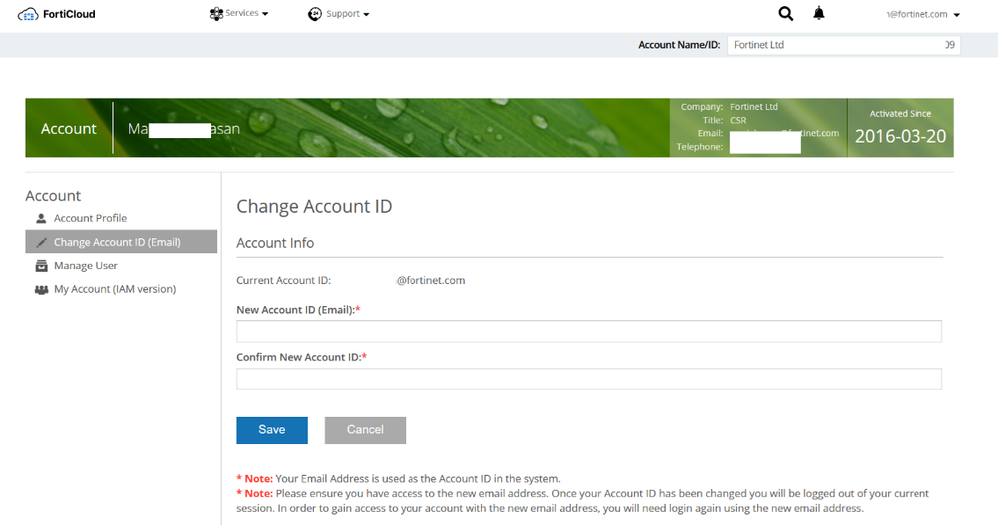Viewport: 998px width, 525px height.
Task: Open Manage User in sidebar
Action: [86, 266]
